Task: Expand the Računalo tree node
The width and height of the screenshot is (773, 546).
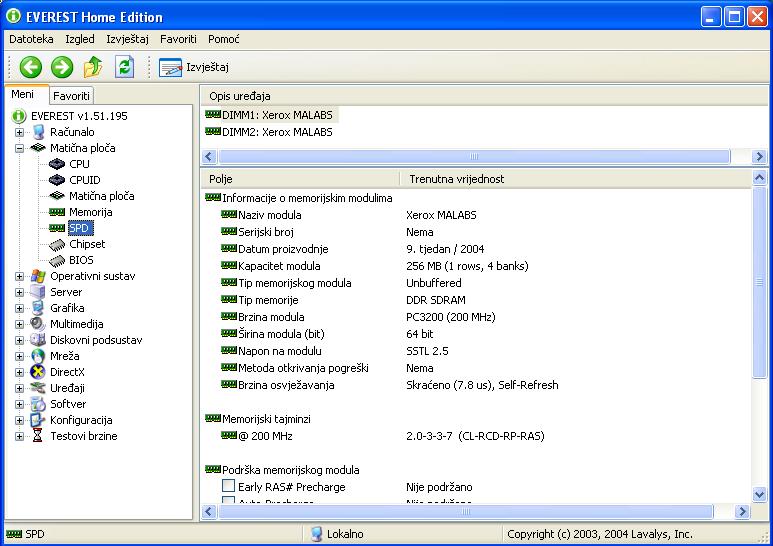Action: (x=19, y=132)
